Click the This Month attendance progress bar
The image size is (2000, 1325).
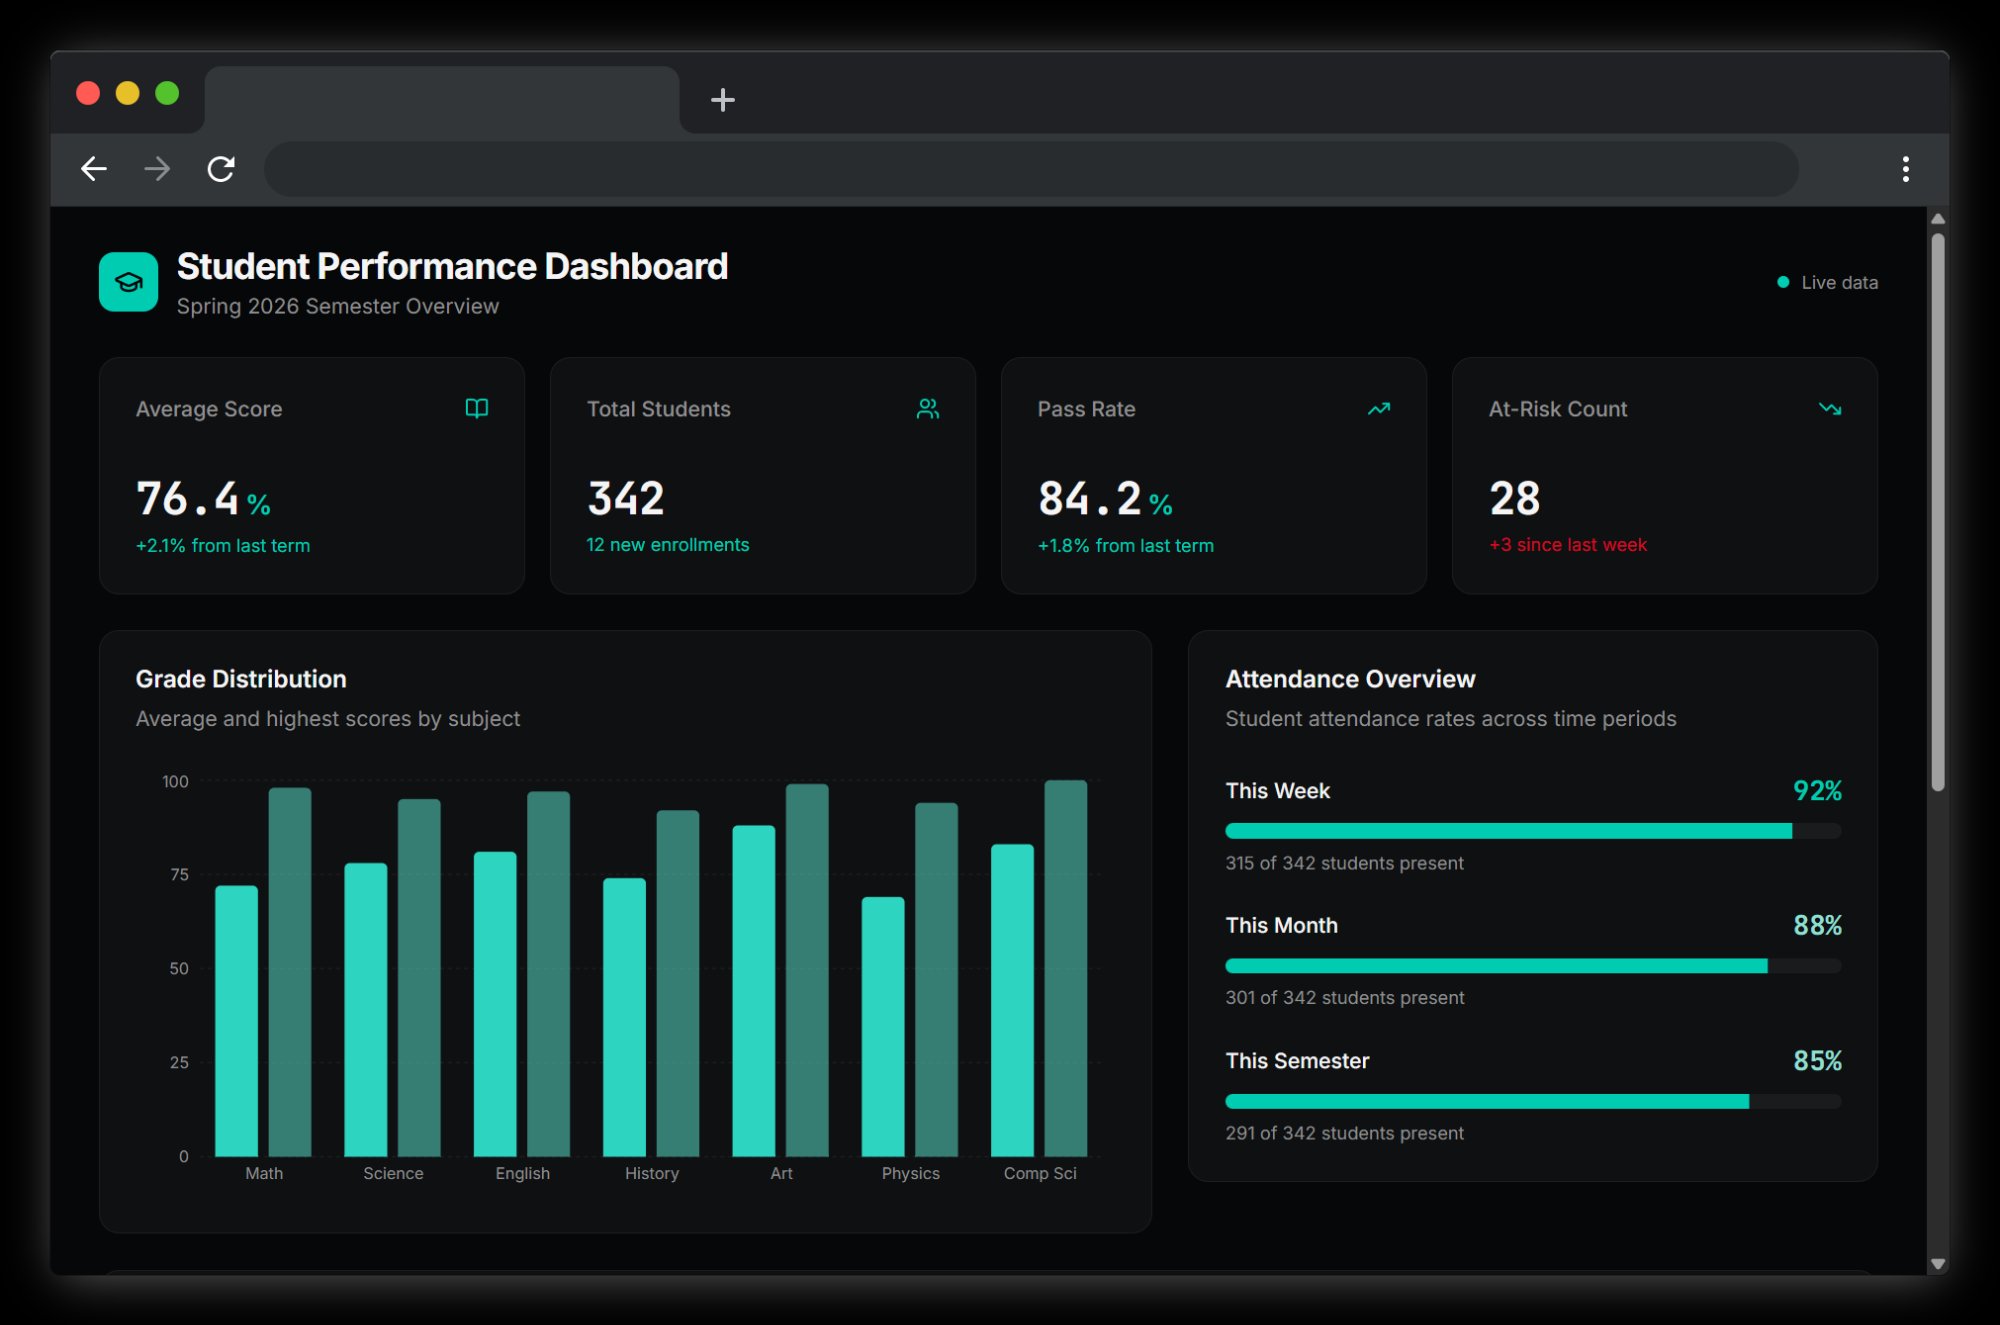(1533, 966)
